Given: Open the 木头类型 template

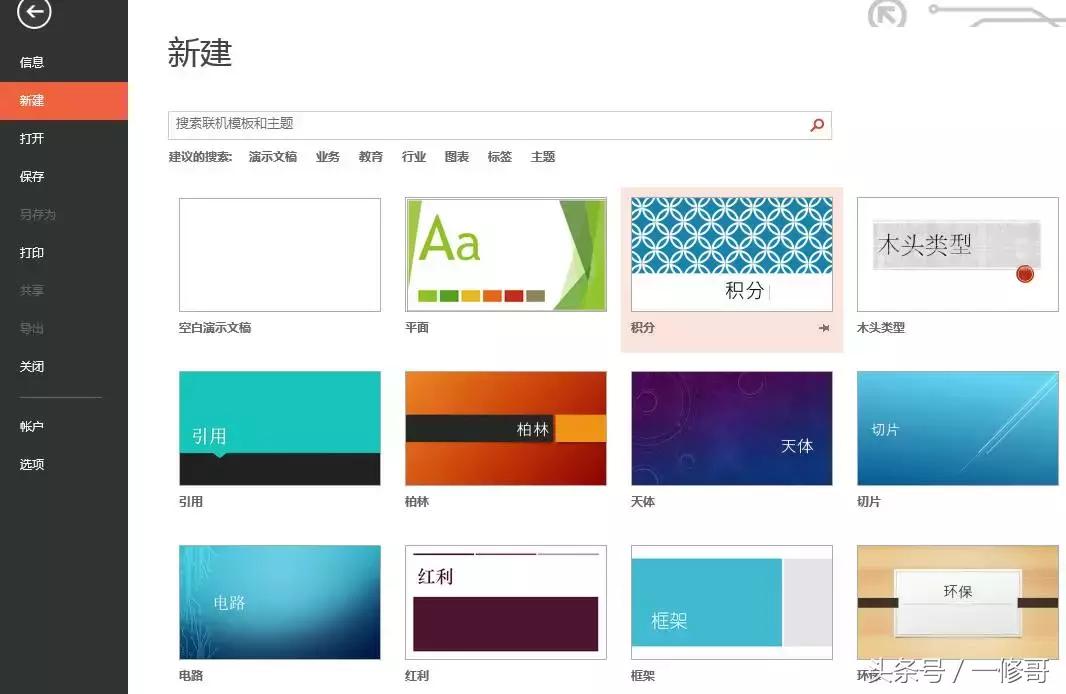Looking at the screenshot, I should click(956, 252).
